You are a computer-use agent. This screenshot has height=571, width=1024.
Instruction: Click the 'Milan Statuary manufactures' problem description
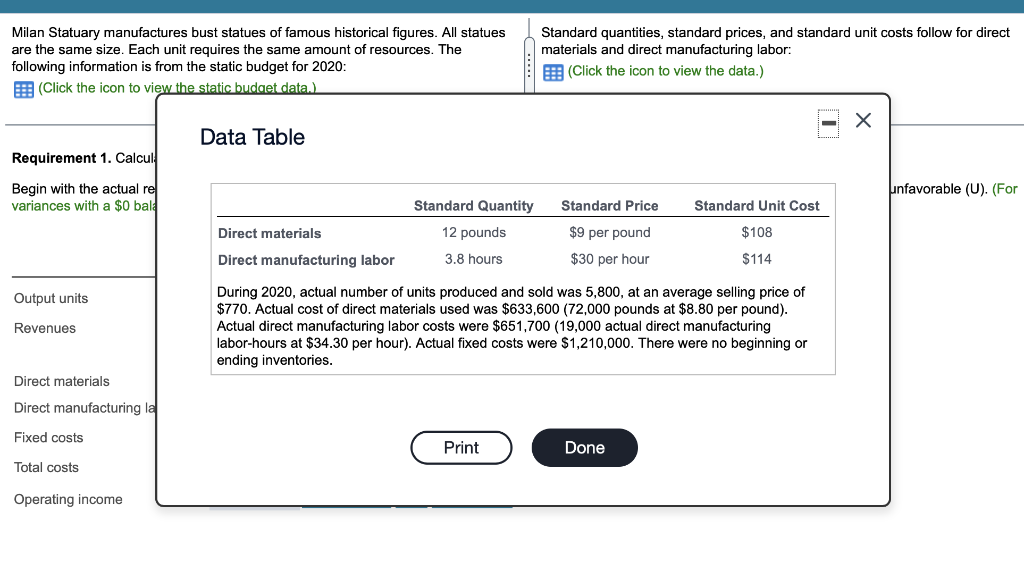click(x=259, y=50)
